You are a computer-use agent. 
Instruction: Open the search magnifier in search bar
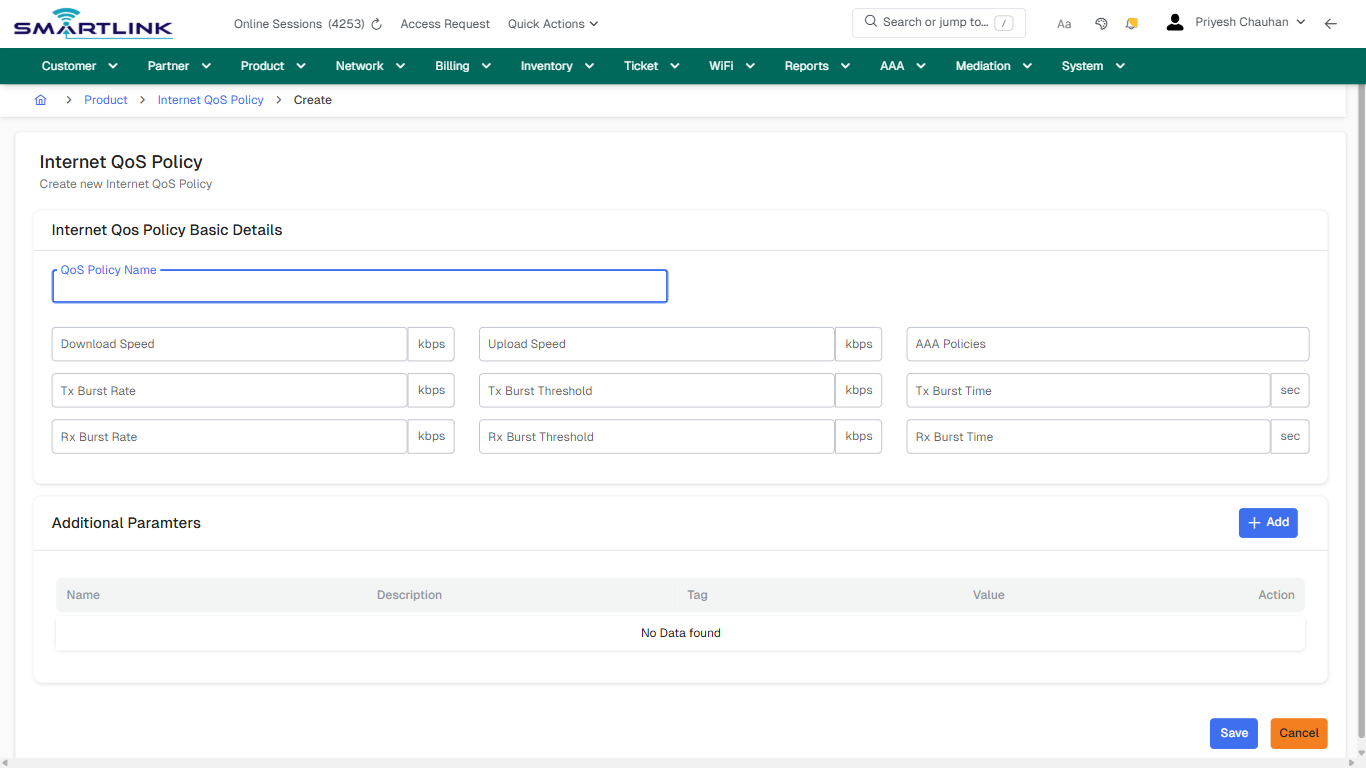(869, 21)
